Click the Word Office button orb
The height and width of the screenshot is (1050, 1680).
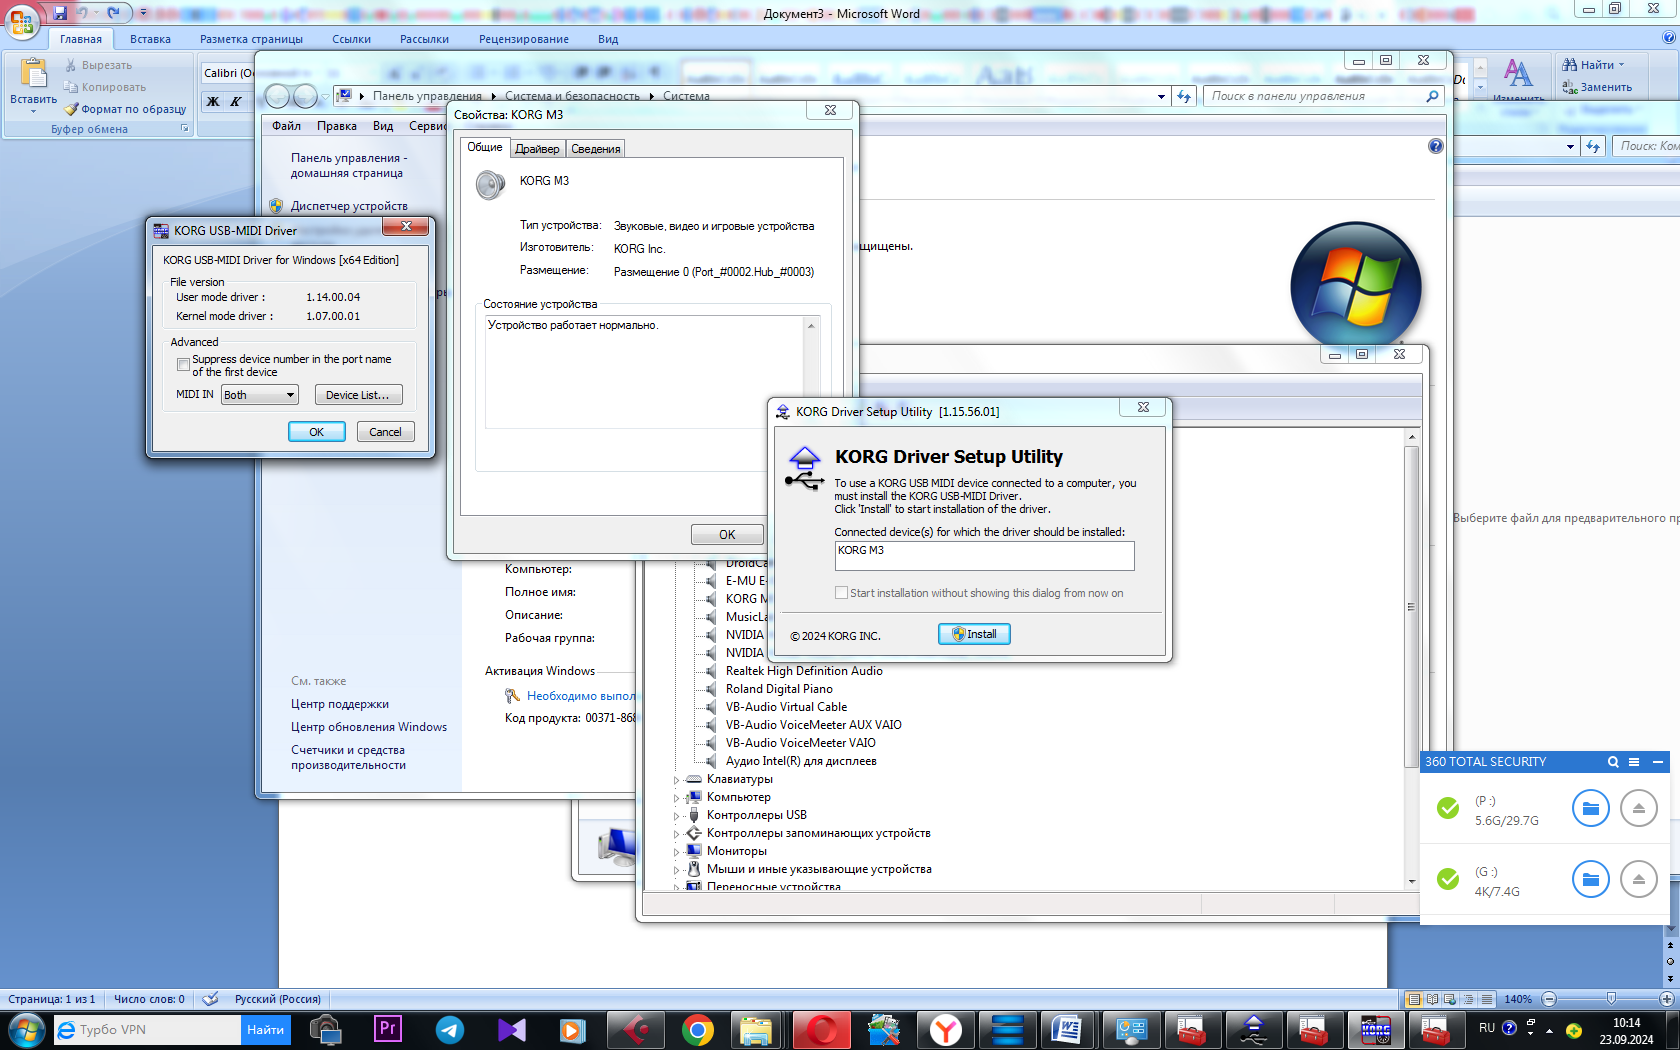pyautogui.click(x=21, y=21)
